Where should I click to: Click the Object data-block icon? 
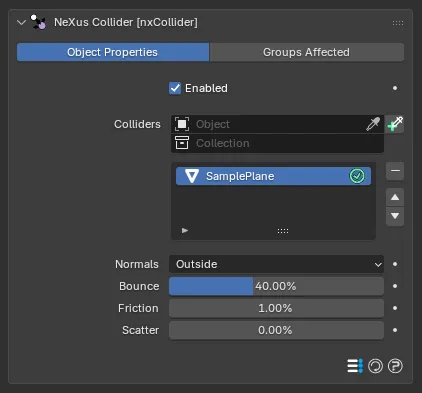point(182,124)
